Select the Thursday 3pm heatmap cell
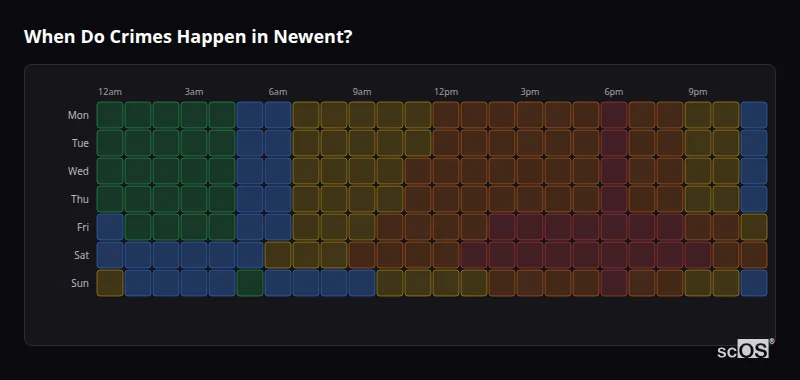 coord(530,199)
